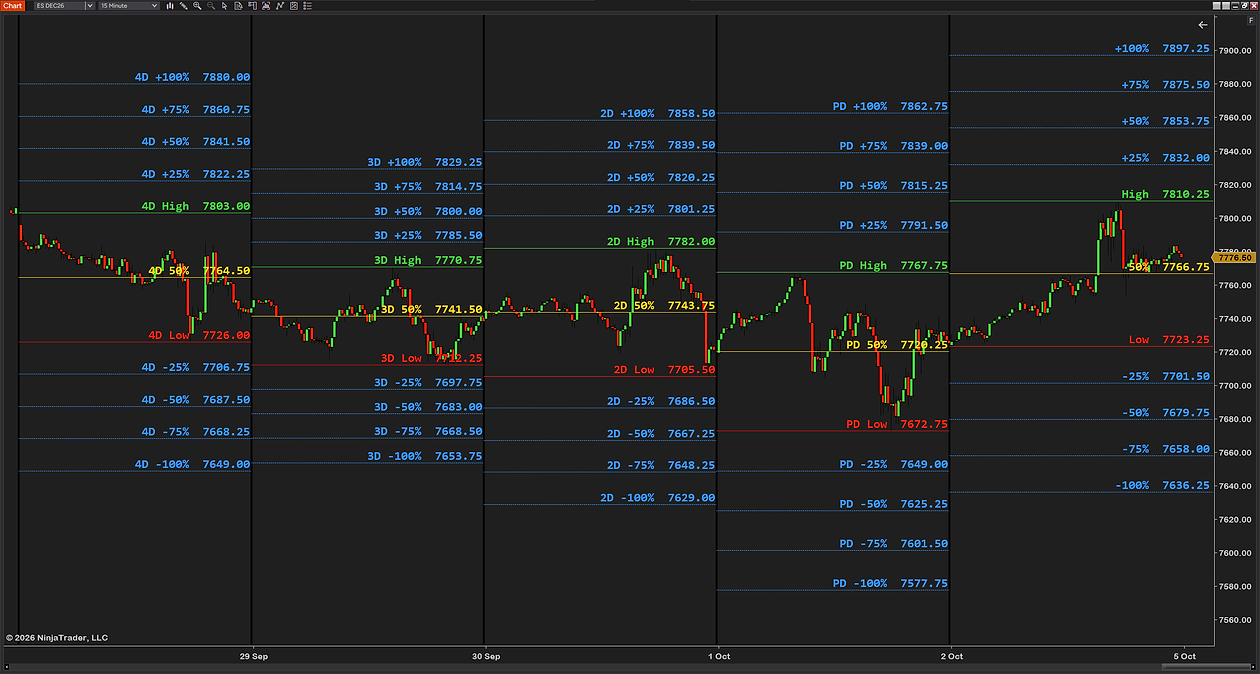Click the F button above price axis

point(1251,20)
